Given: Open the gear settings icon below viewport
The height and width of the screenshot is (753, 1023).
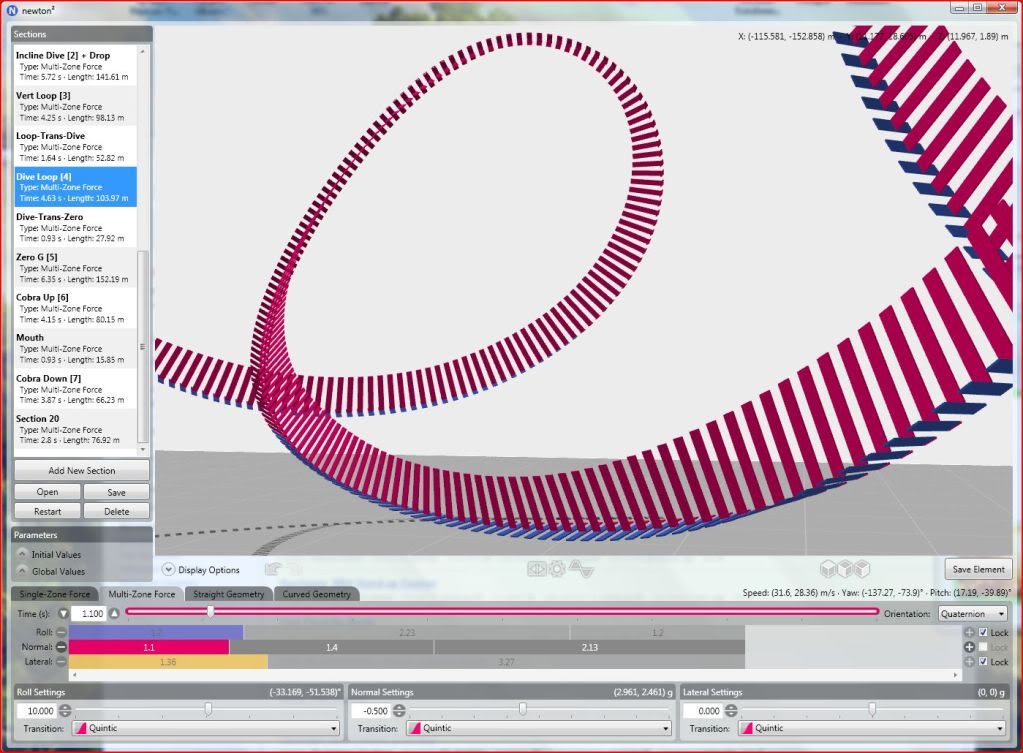Looking at the screenshot, I should click(557, 569).
